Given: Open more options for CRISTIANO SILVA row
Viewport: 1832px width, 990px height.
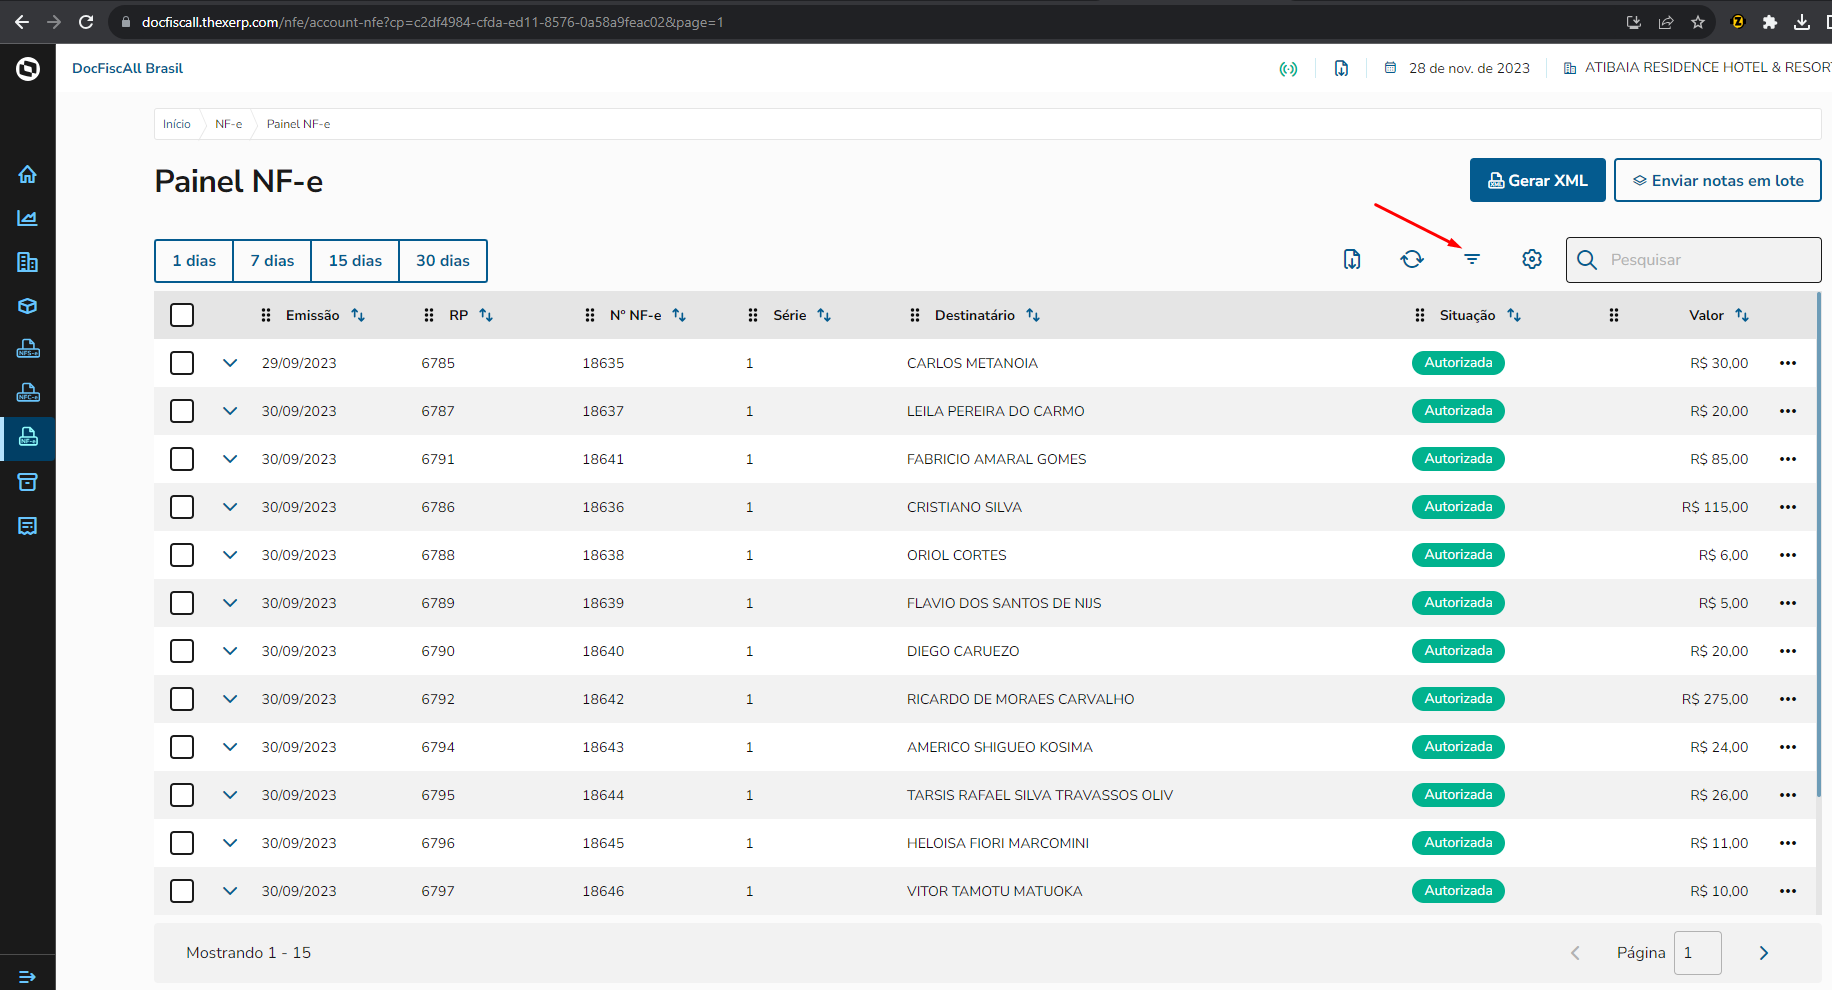Looking at the screenshot, I should click(x=1788, y=507).
